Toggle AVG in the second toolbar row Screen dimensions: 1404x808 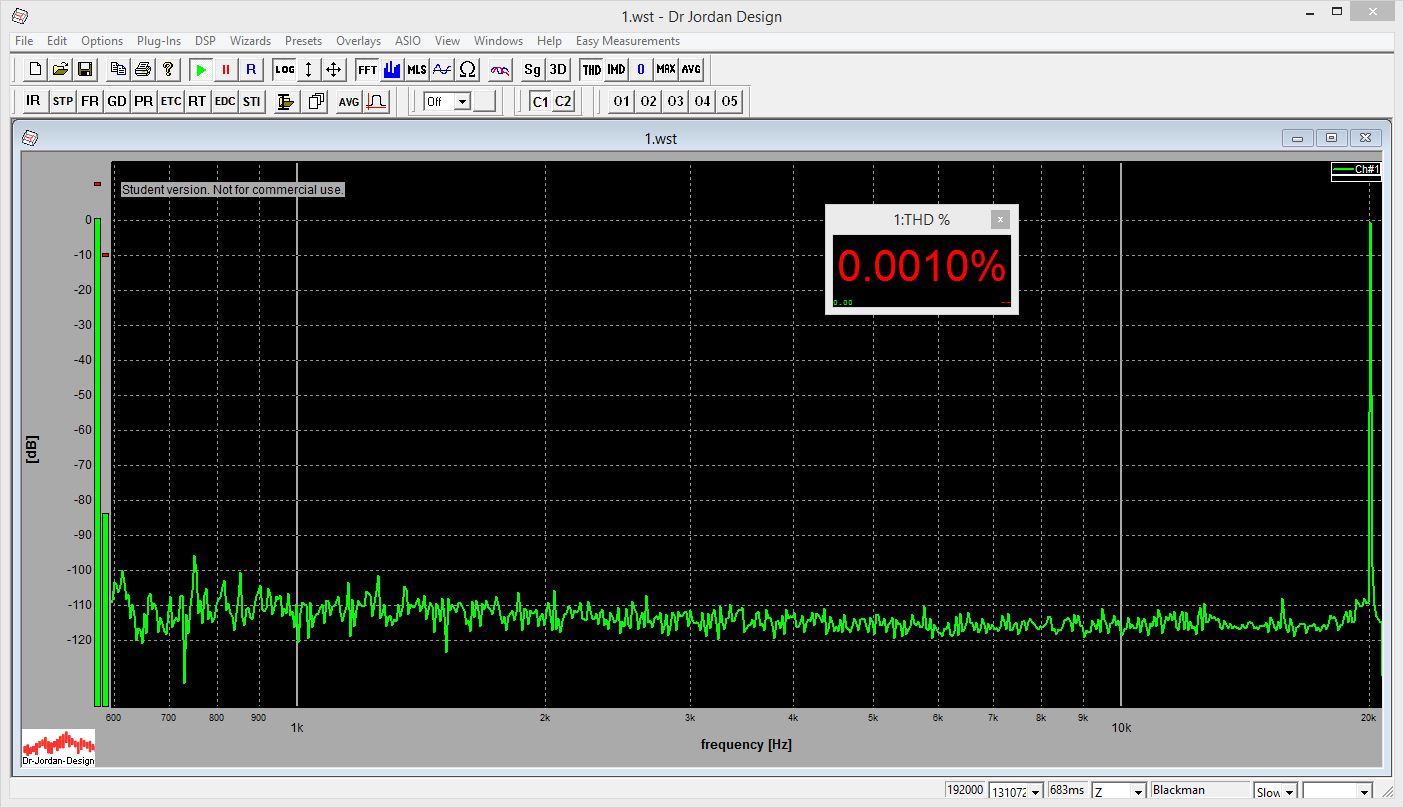pos(349,101)
